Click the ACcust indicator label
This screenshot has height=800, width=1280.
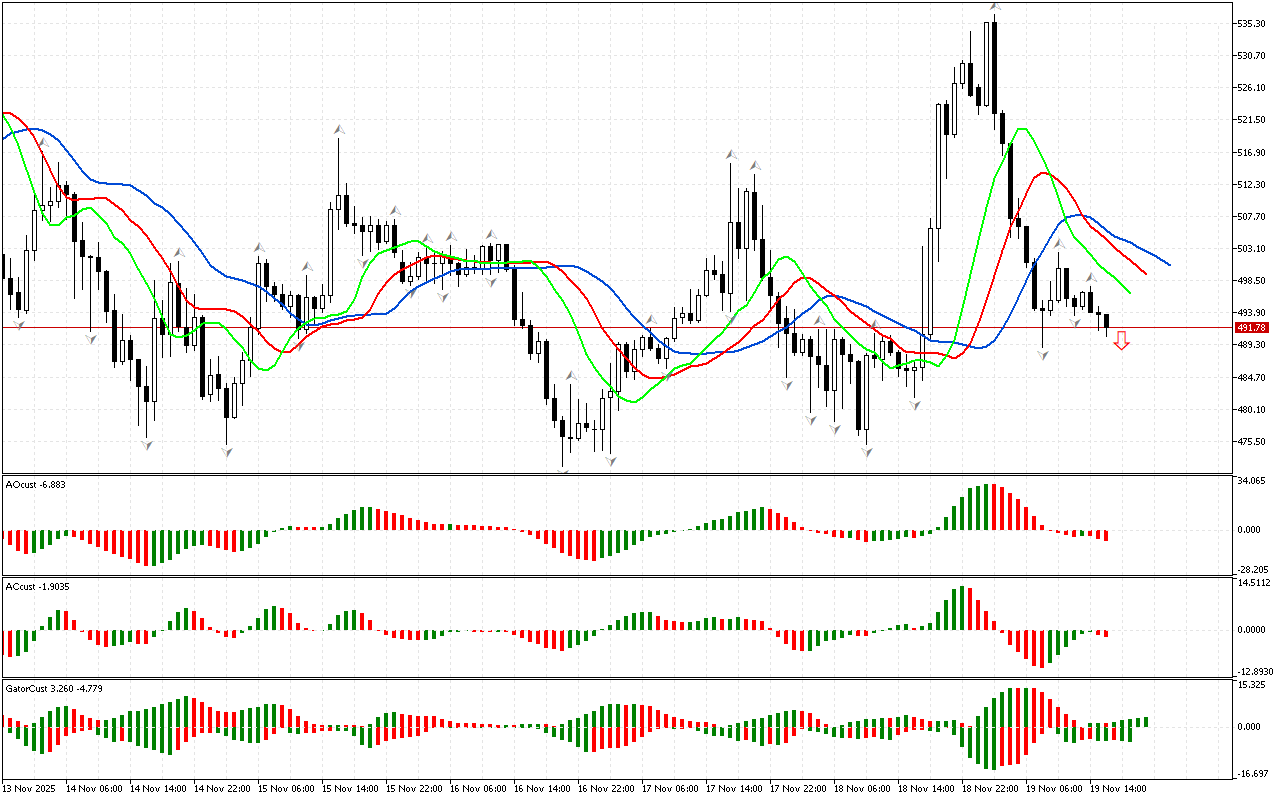coord(36,586)
